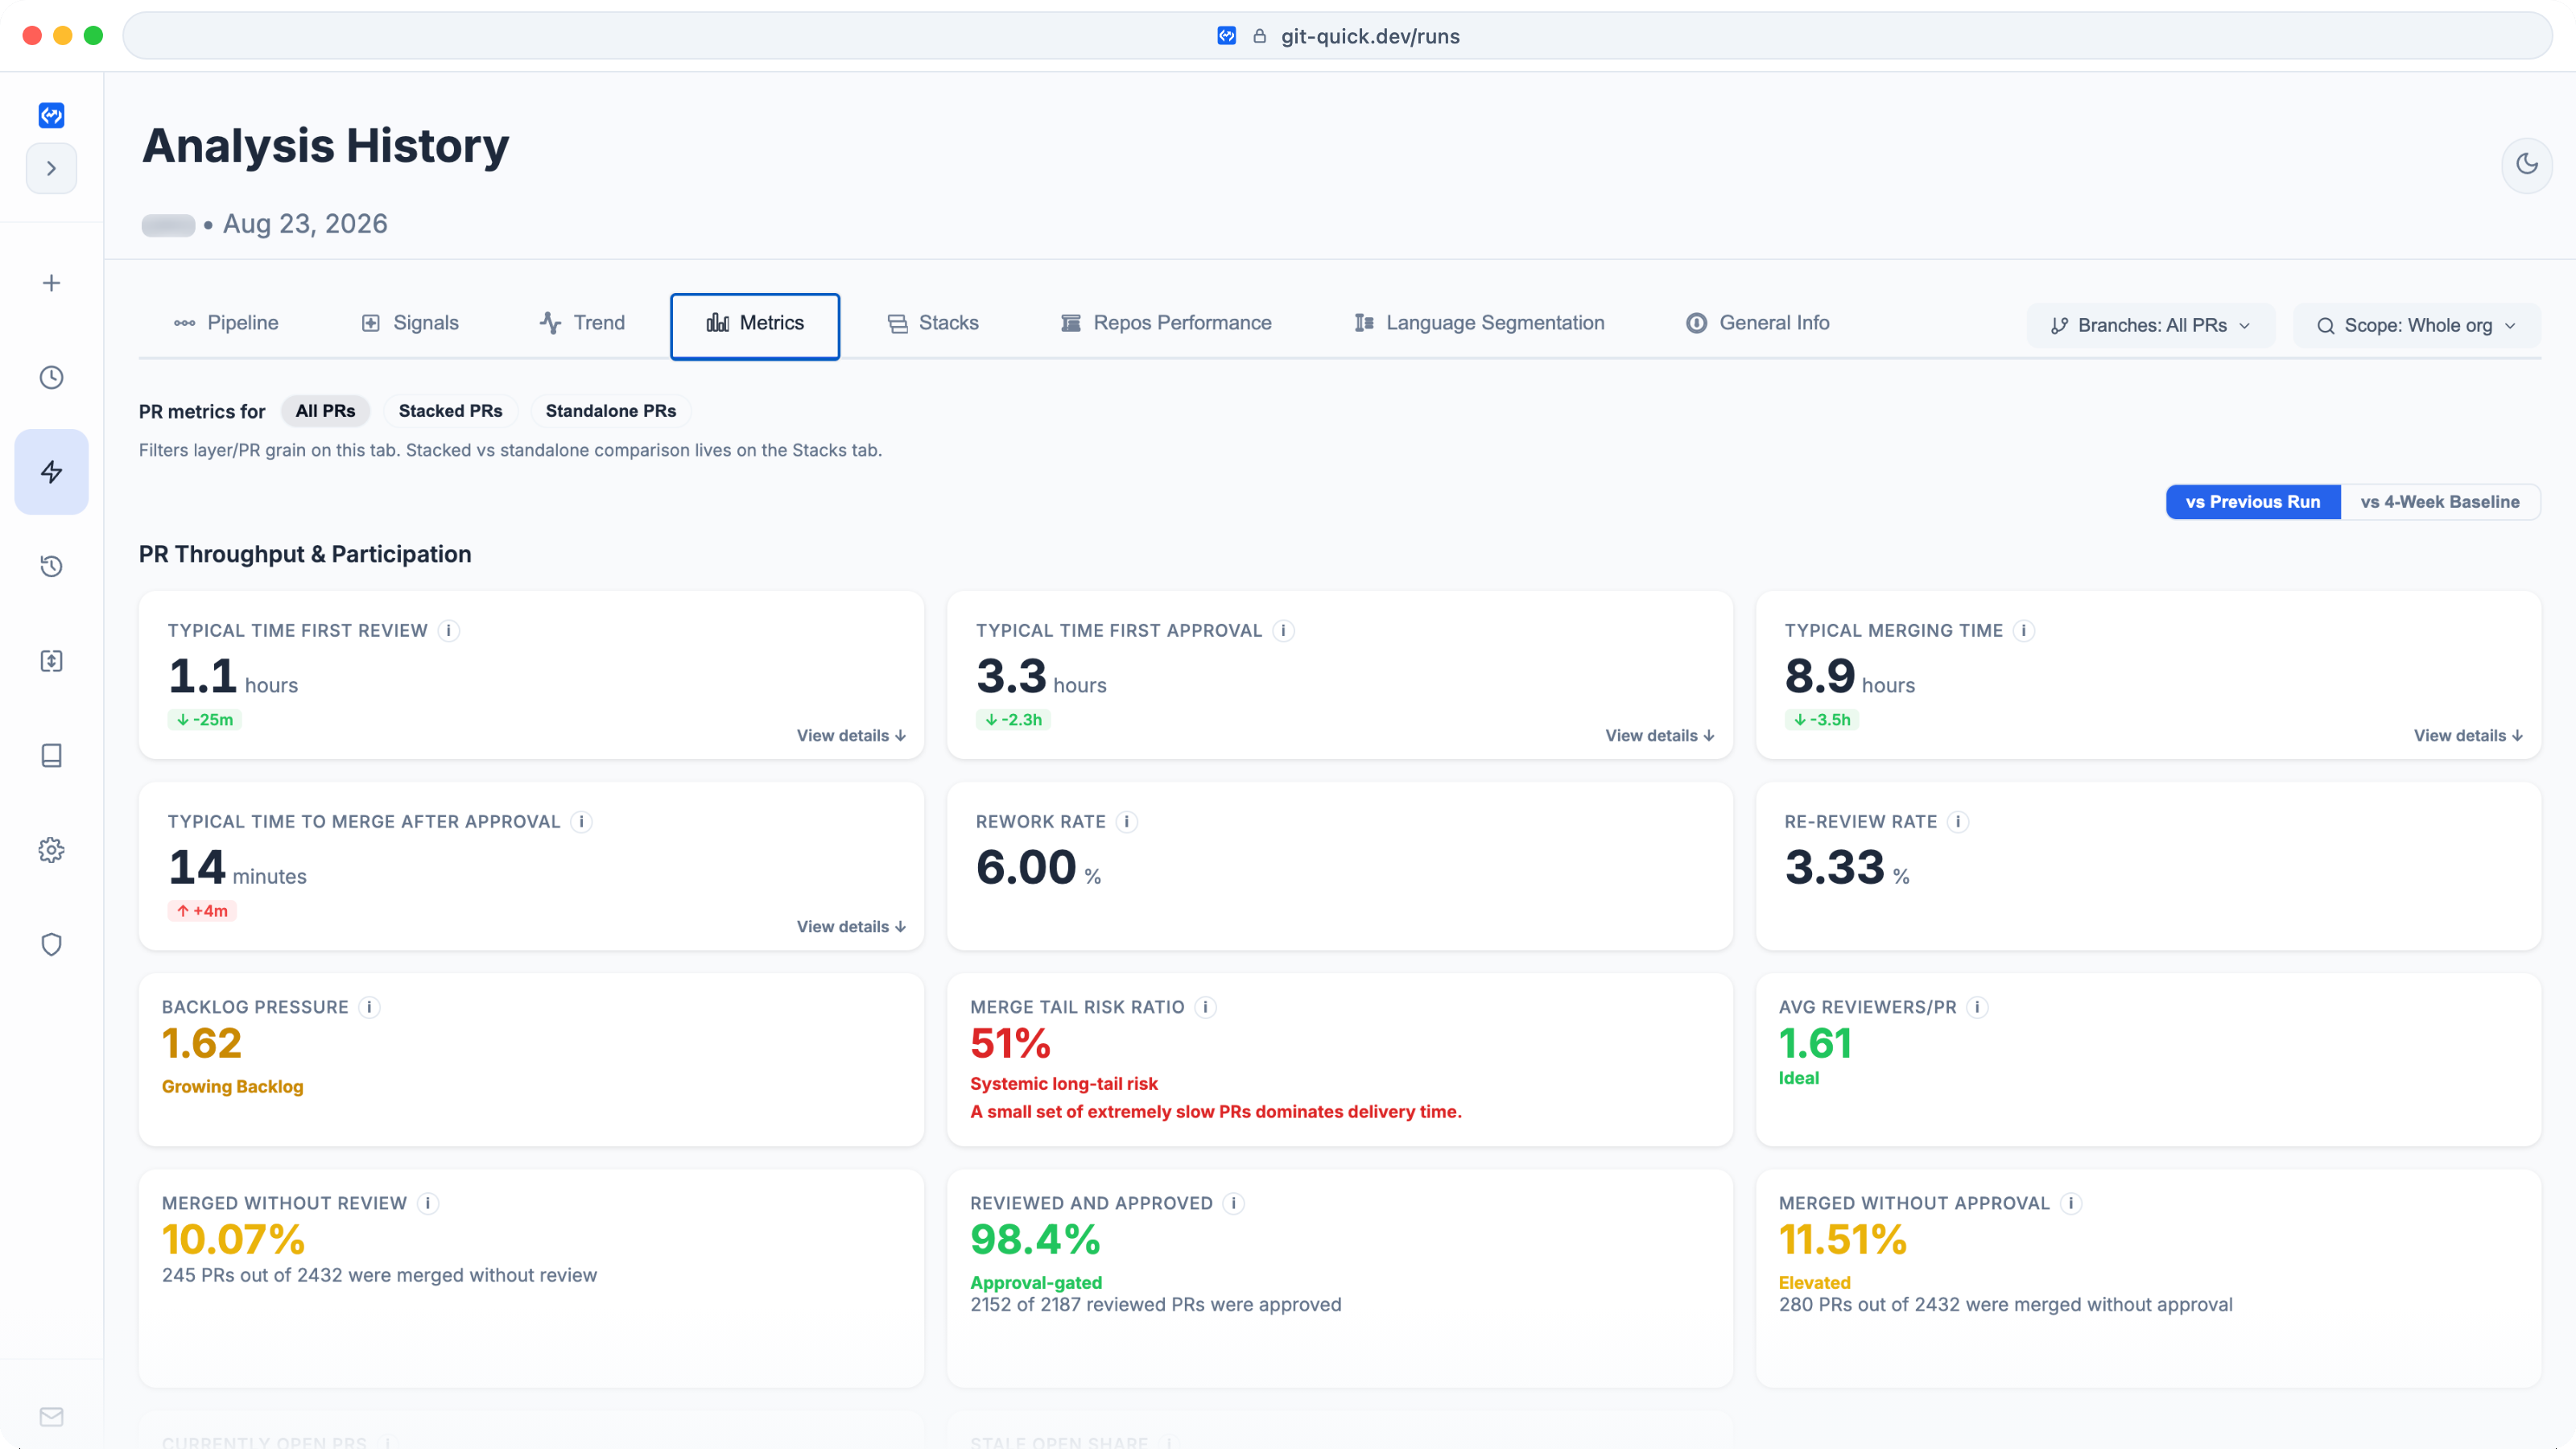Open the Repos Performance tab

[1166, 323]
